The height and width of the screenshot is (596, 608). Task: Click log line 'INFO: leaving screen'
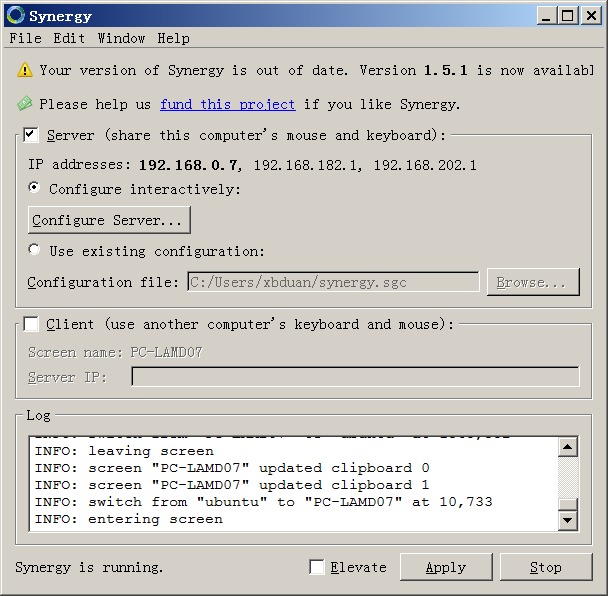(124, 451)
